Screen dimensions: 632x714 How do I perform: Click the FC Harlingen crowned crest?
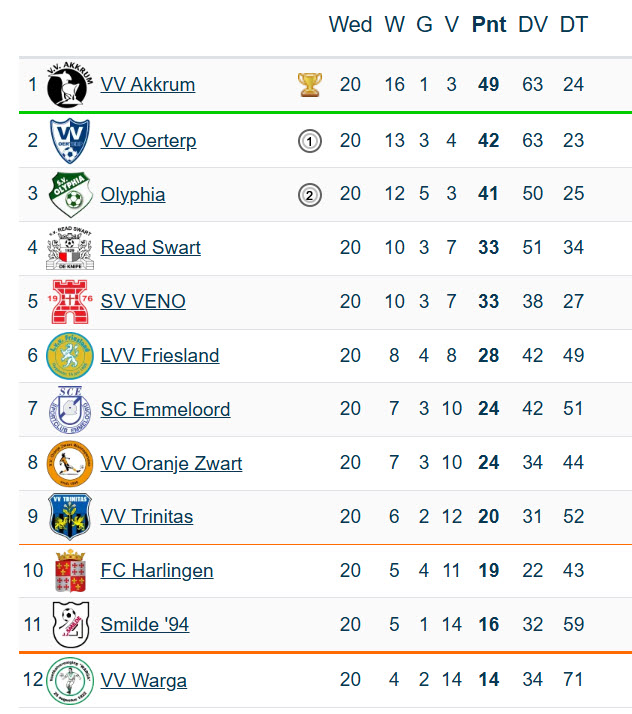70,571
